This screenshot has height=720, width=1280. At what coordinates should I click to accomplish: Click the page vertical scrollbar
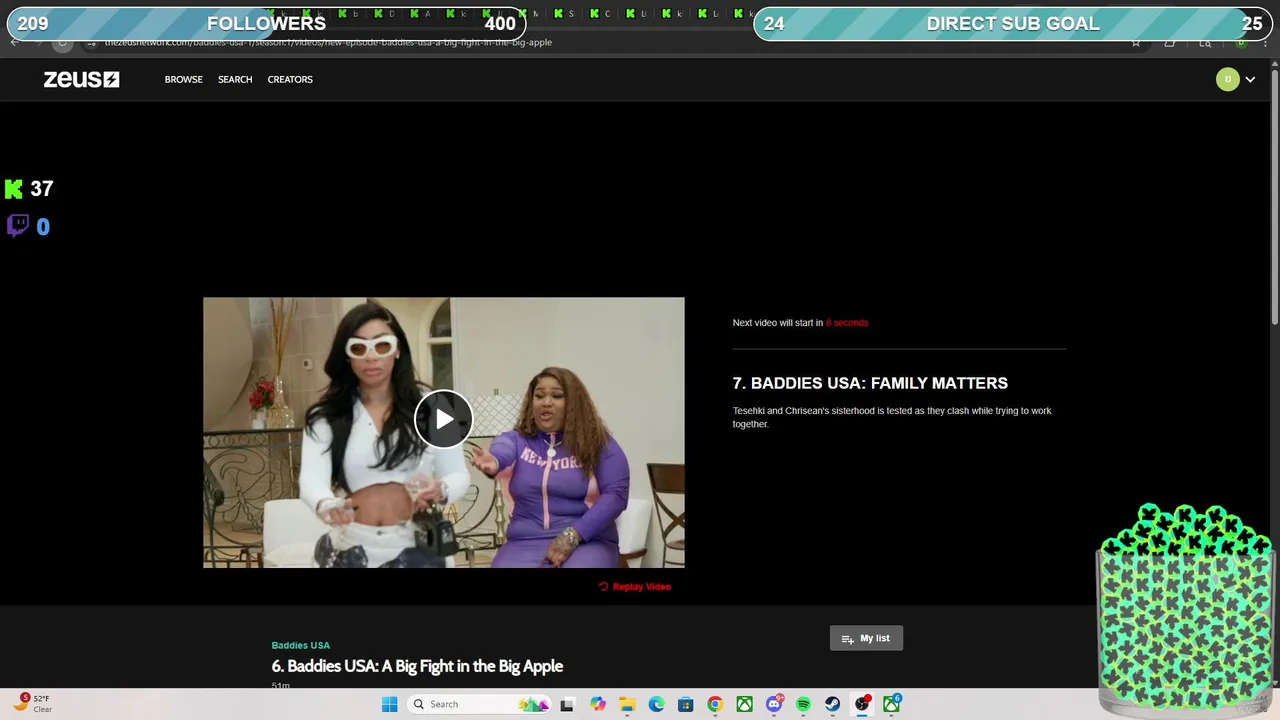coord(1274,195)
